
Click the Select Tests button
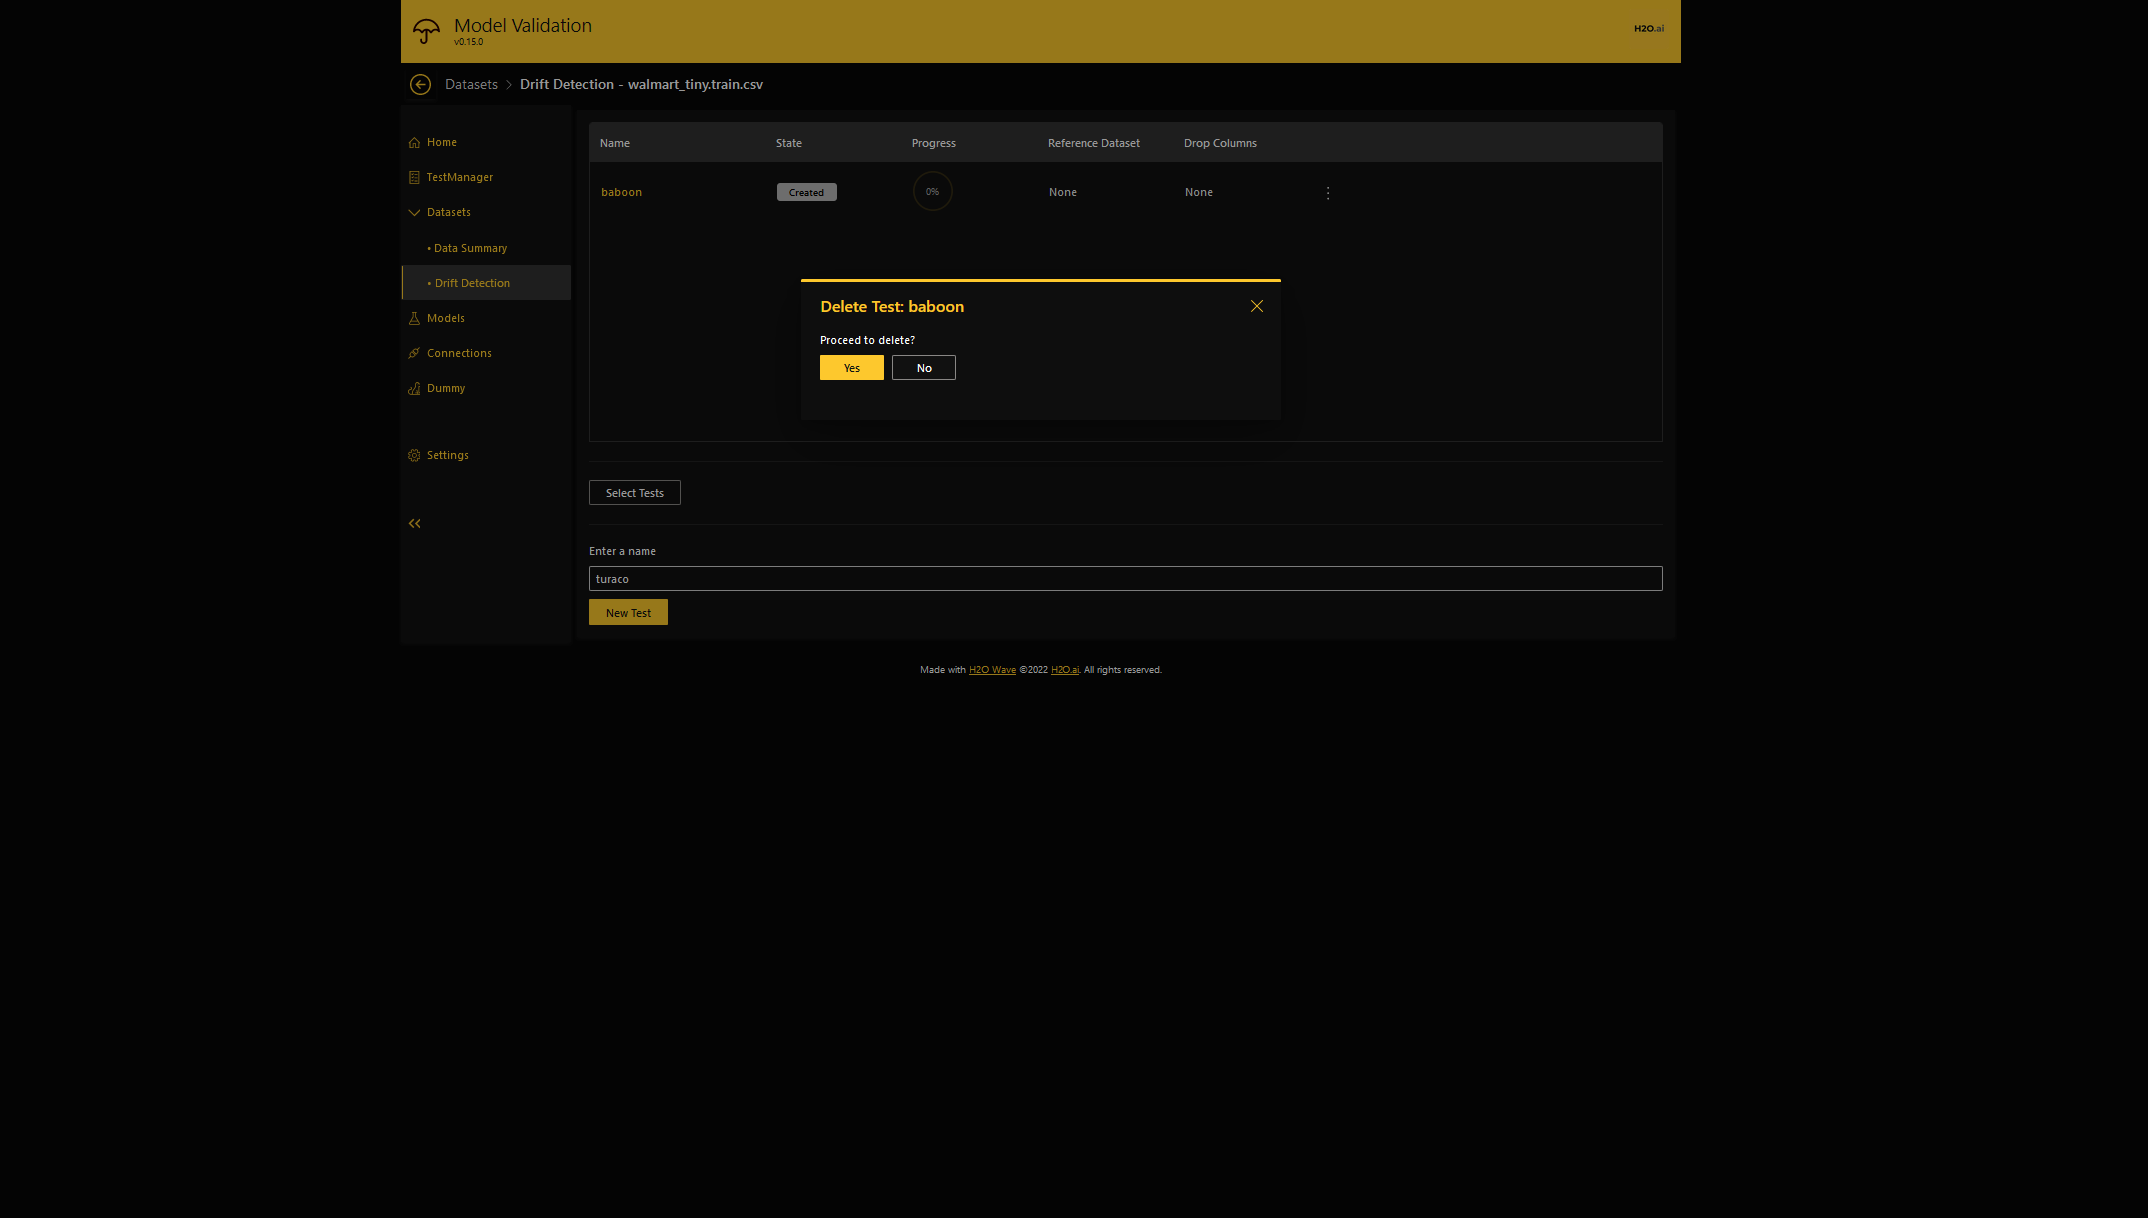tap(634, 493)
